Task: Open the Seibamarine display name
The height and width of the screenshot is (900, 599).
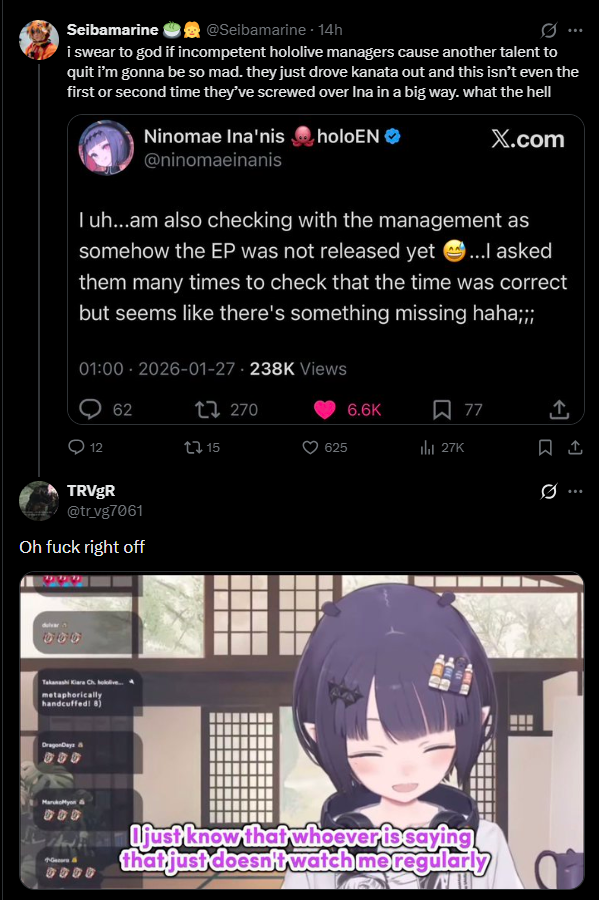Action: [112, 30]
